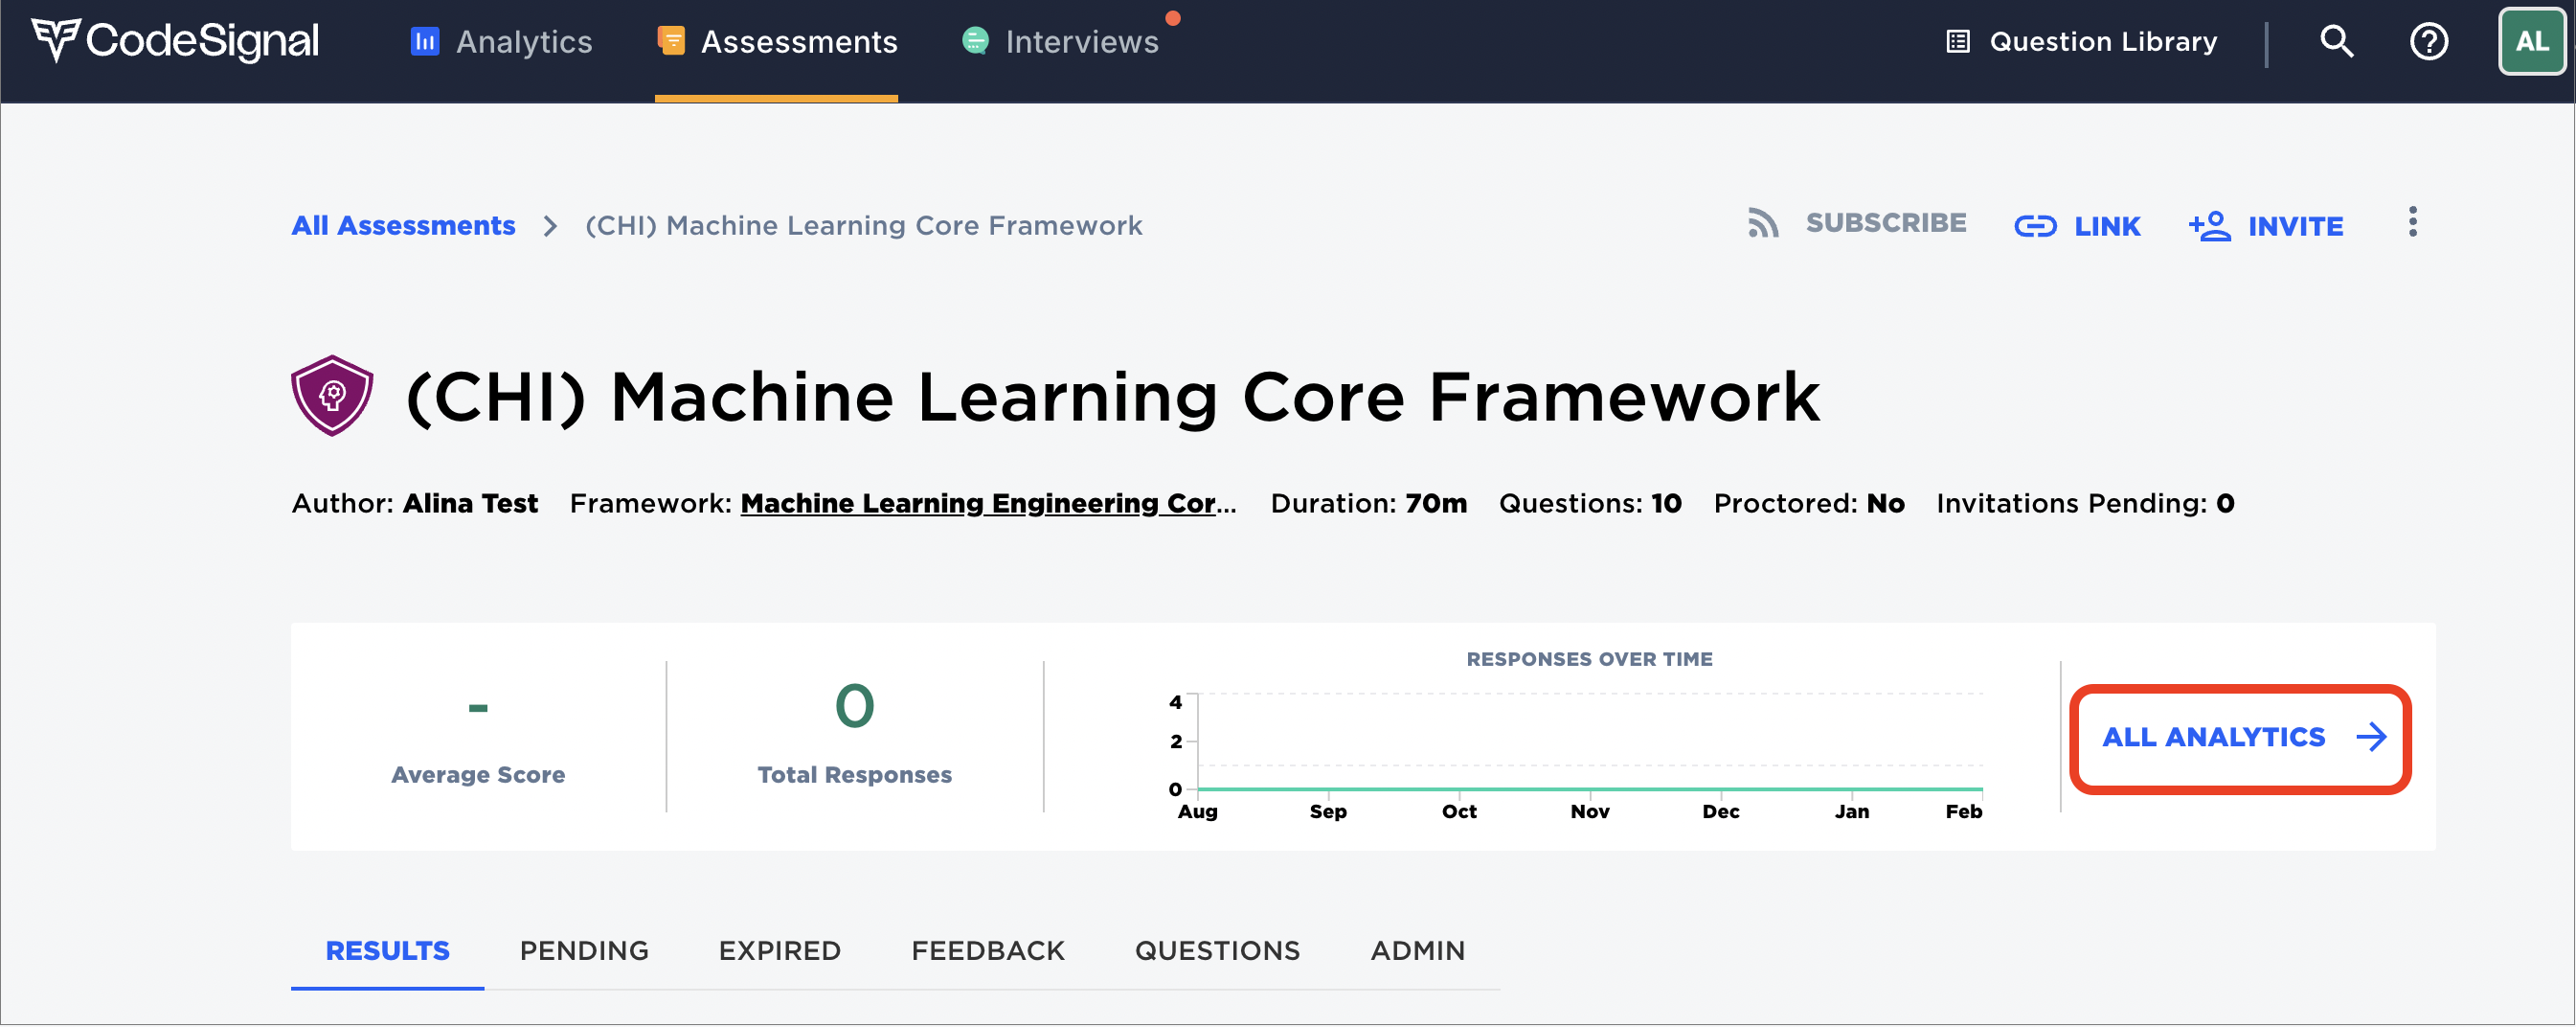The image size is (2576, 1027).
Task: Click the 'Author: Alina Test' text
Action: [x=414, y=504]
